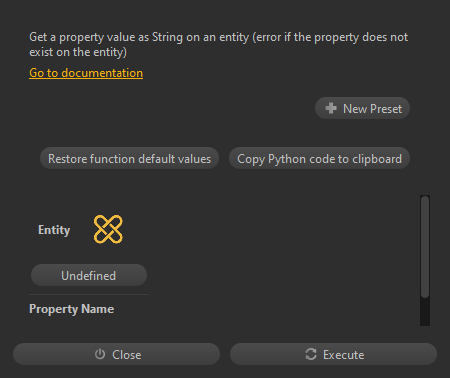Viewport: 450px width, 378px height.
Task: Create a New Preset
Action: (362, 108)
